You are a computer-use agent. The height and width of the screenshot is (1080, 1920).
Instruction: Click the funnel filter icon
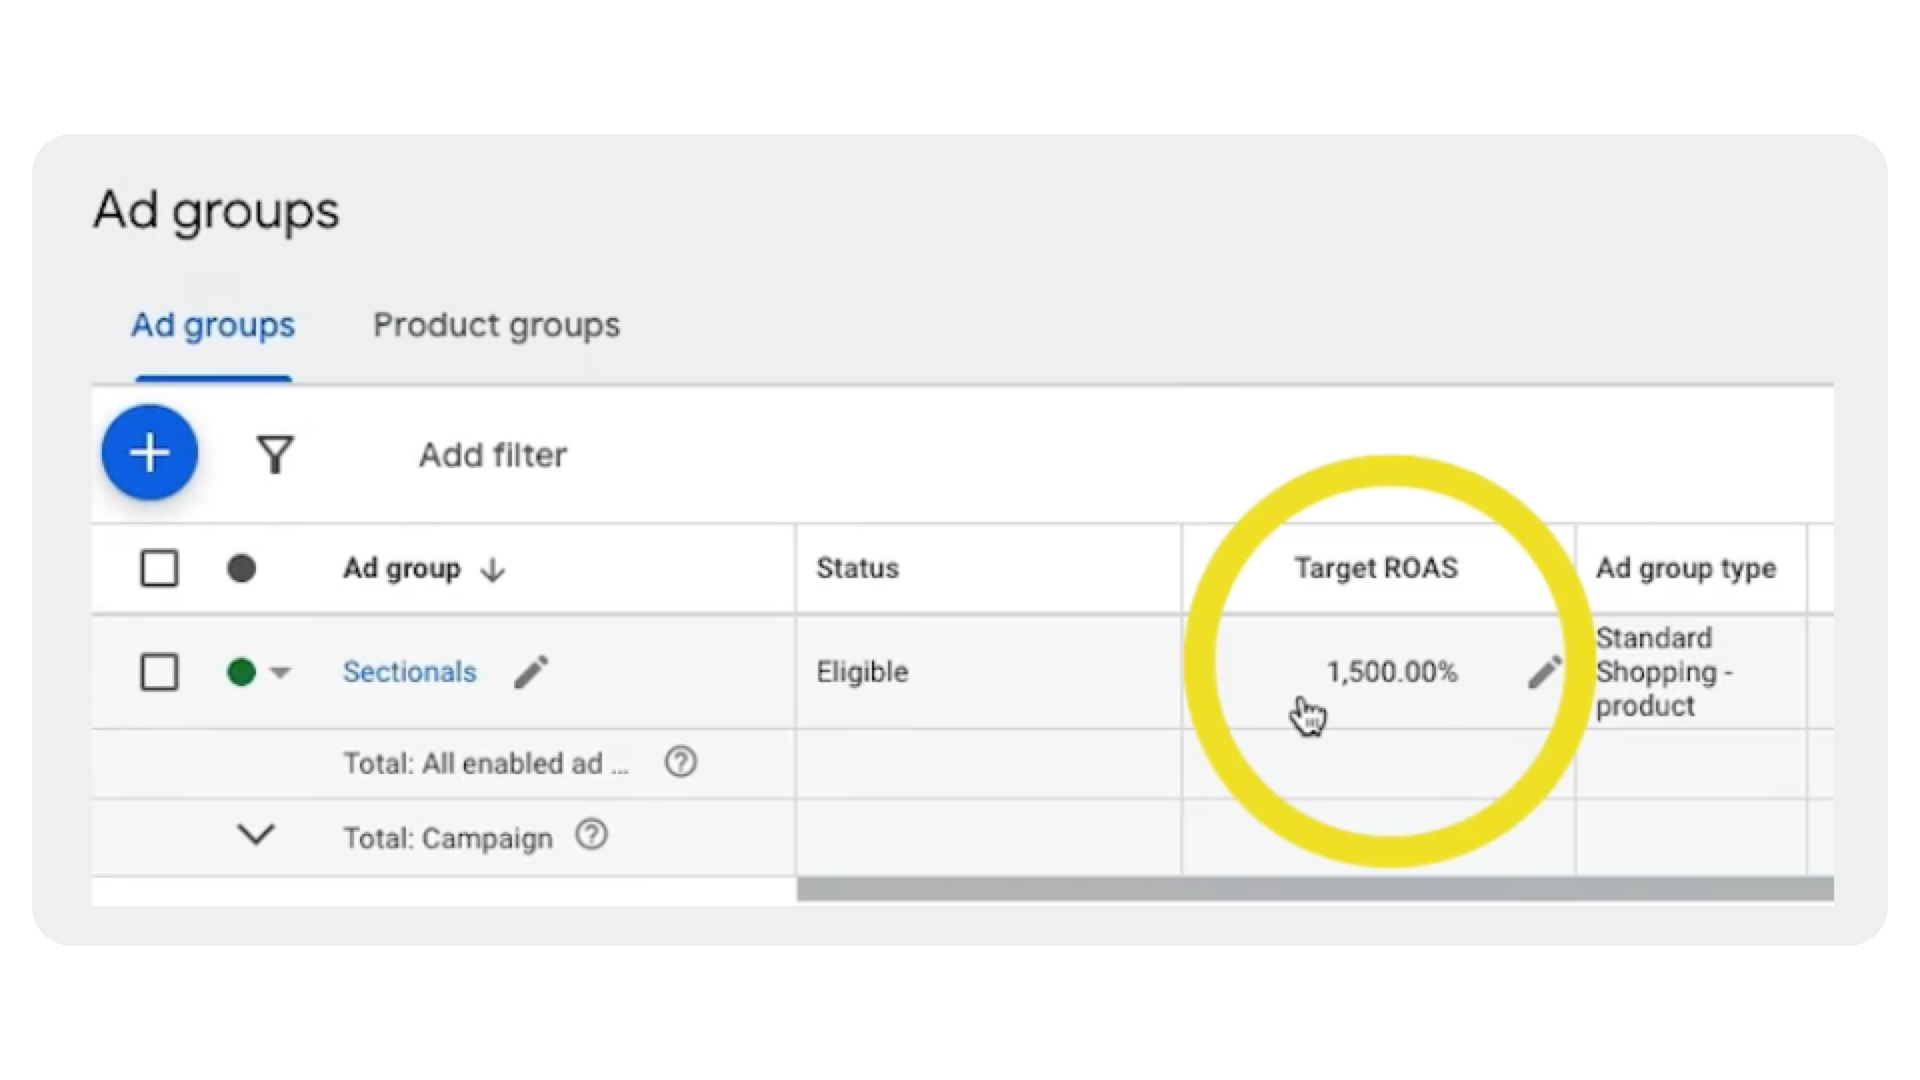275,455
